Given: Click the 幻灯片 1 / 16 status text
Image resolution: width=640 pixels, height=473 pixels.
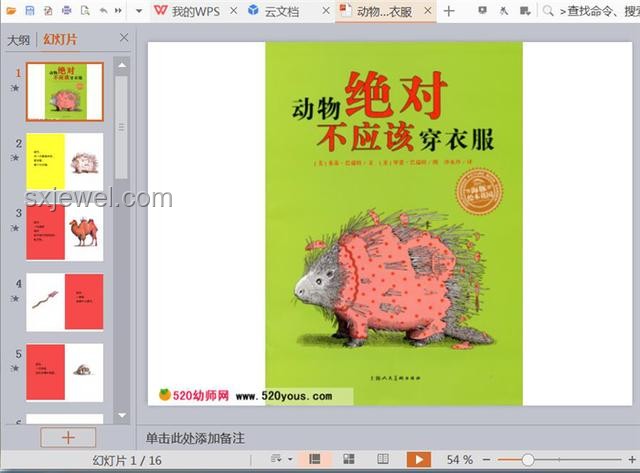Looking at the screenshot, I should [127, 460].
